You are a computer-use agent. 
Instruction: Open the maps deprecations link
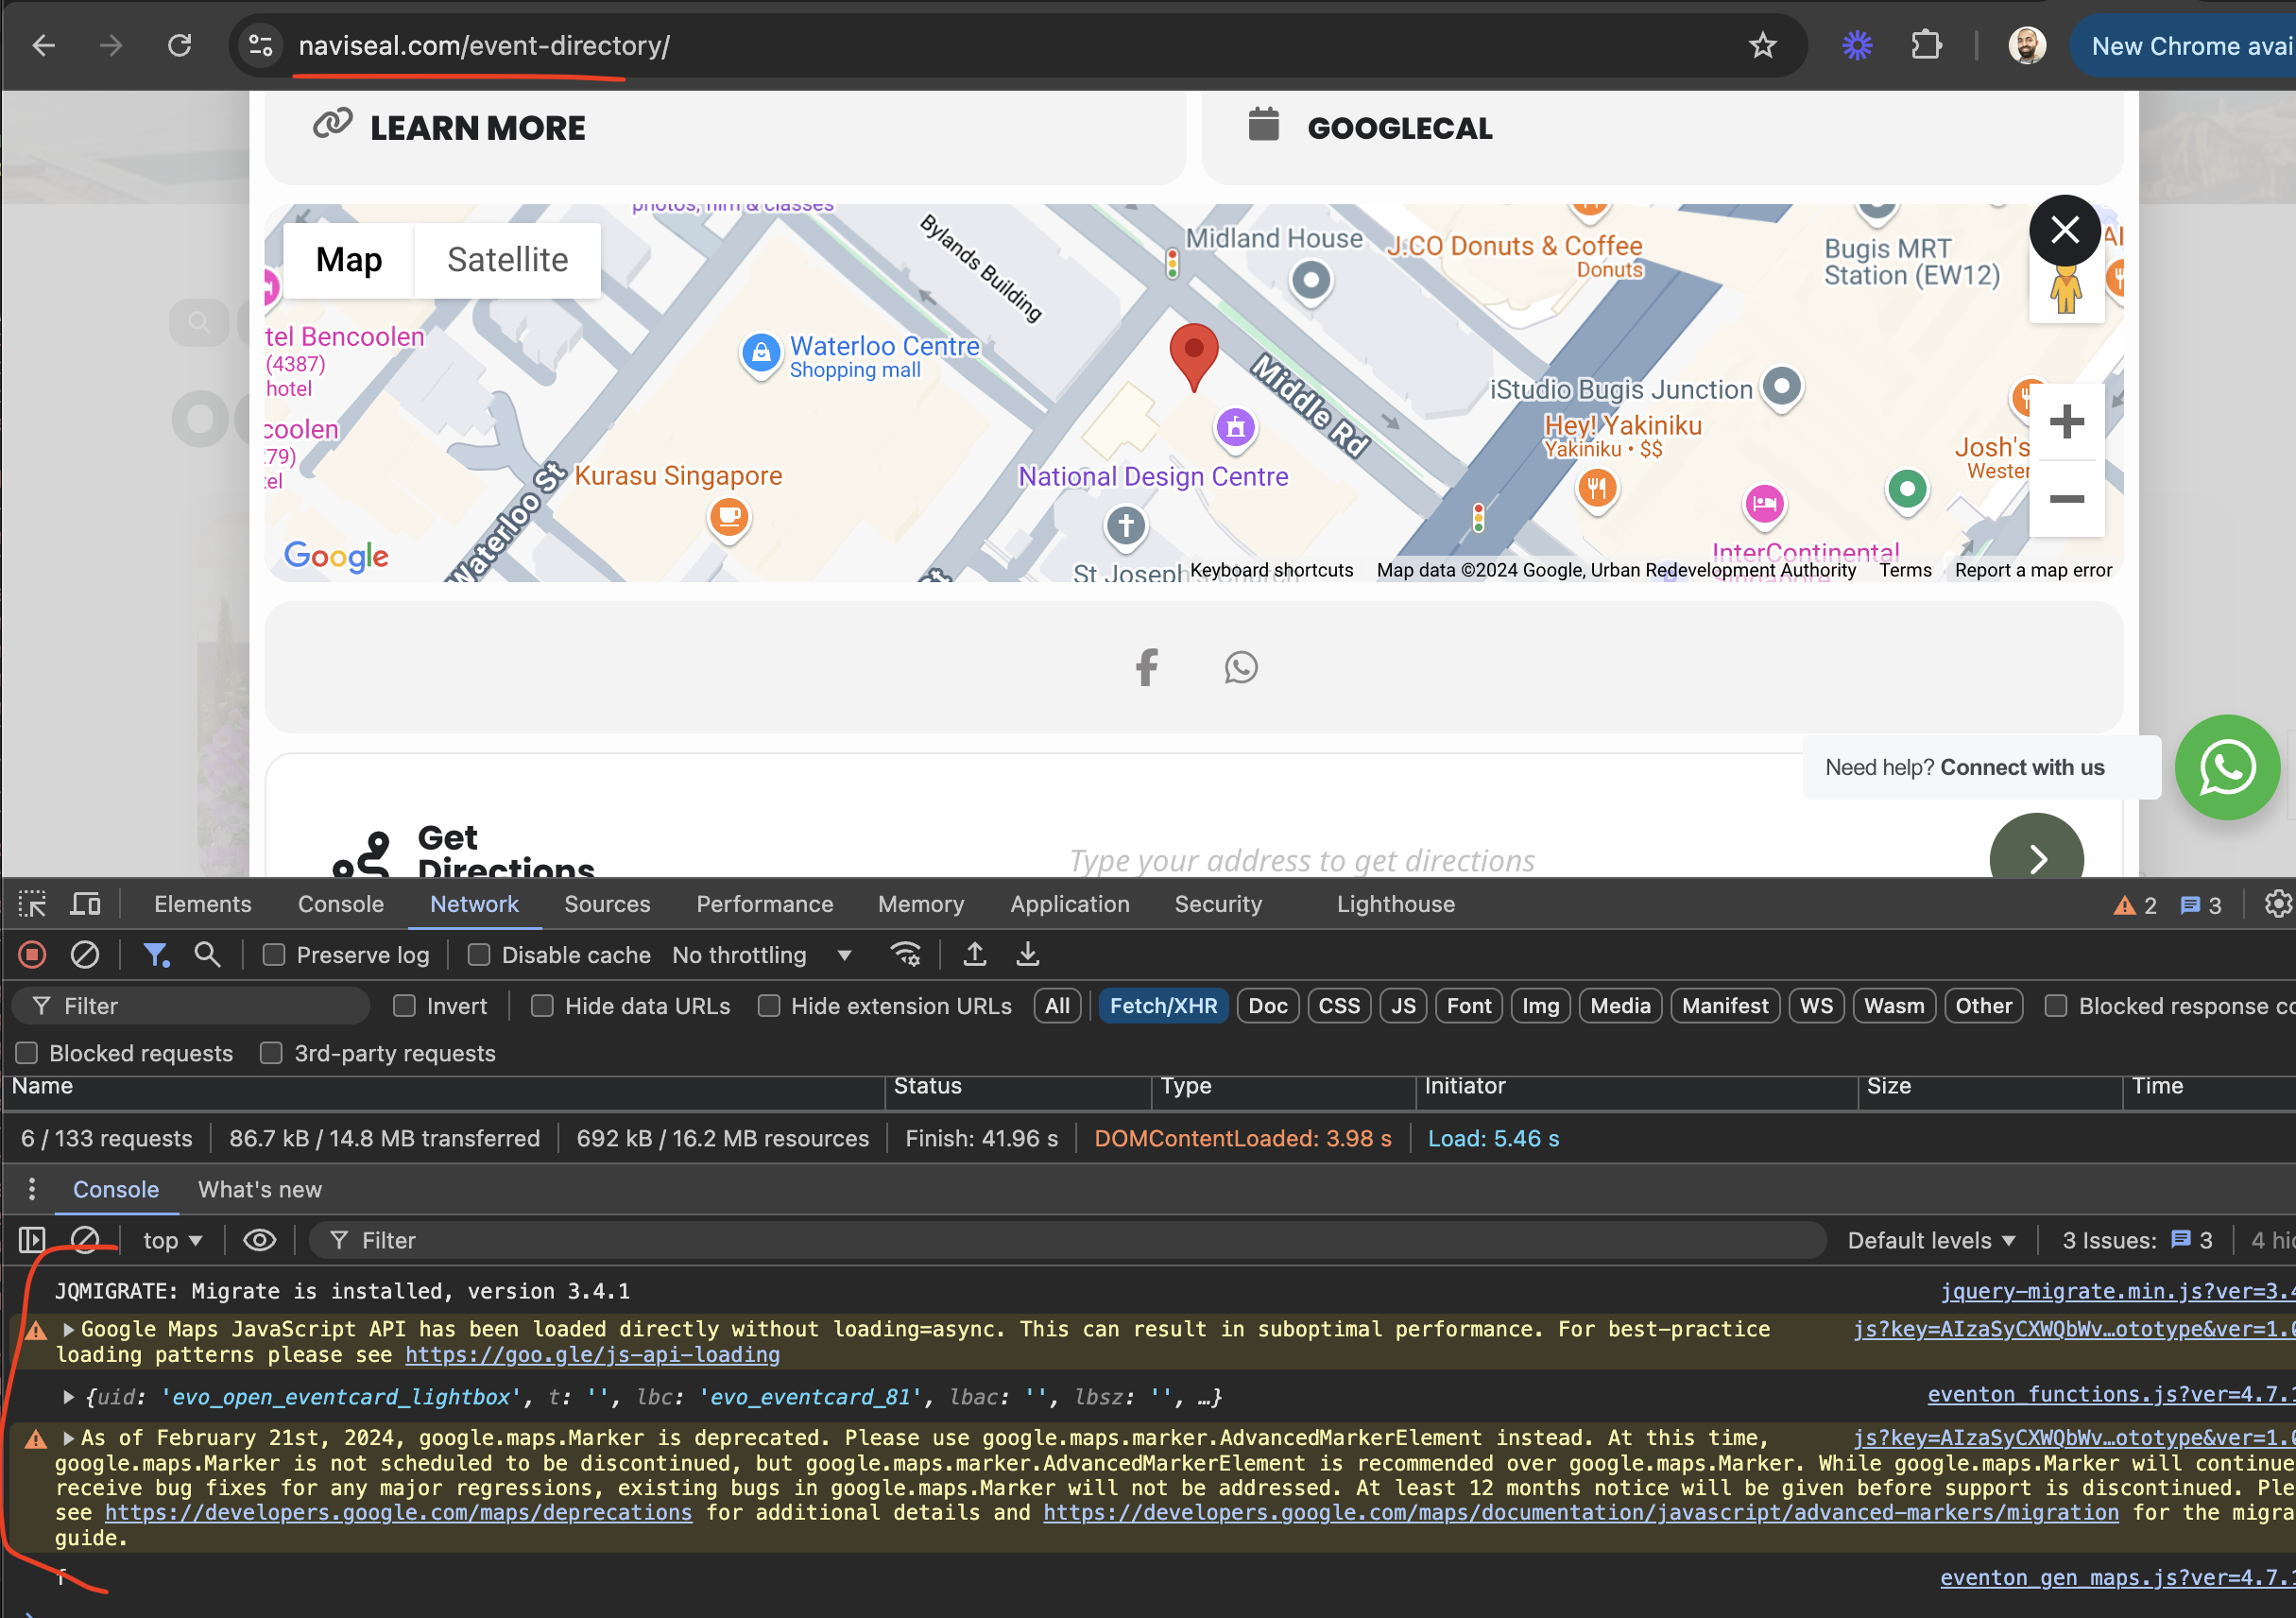(x=398, y=1514)
